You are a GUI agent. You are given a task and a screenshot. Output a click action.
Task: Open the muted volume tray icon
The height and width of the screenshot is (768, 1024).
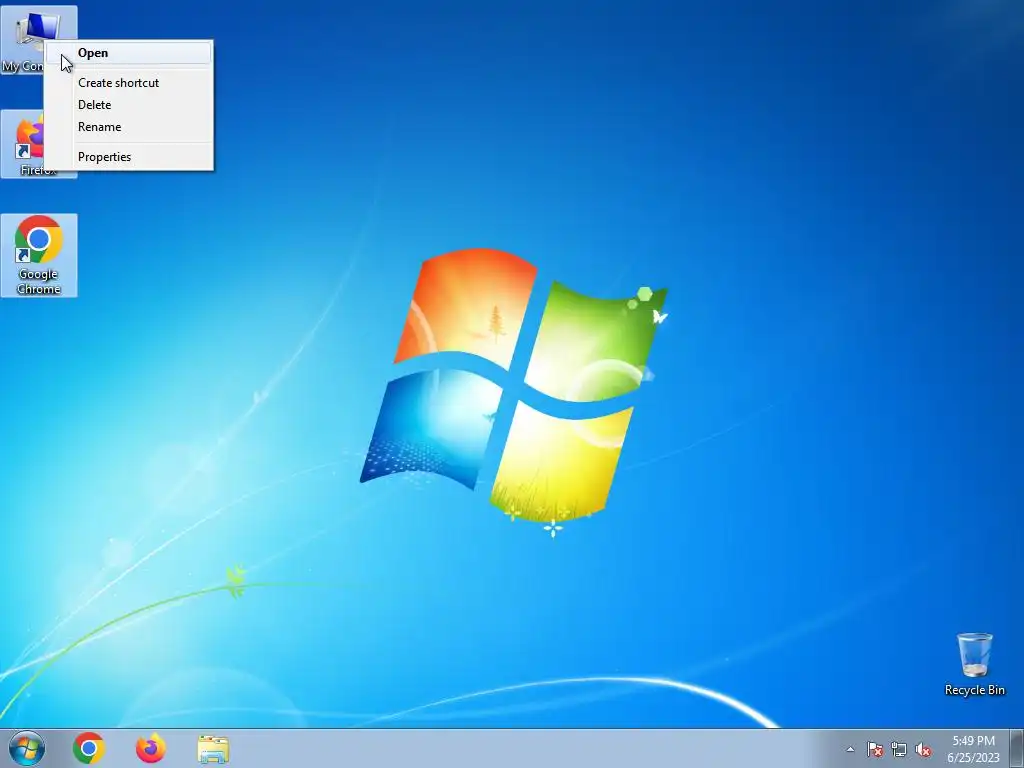[x=923, y=749]
